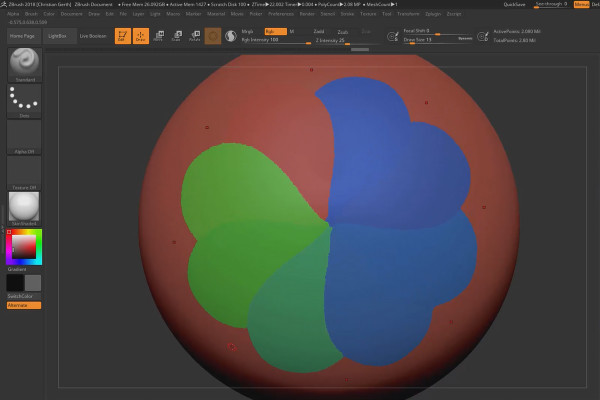Open the Zplugin menu
Screen dimensions: 600x400
point(433,14)
